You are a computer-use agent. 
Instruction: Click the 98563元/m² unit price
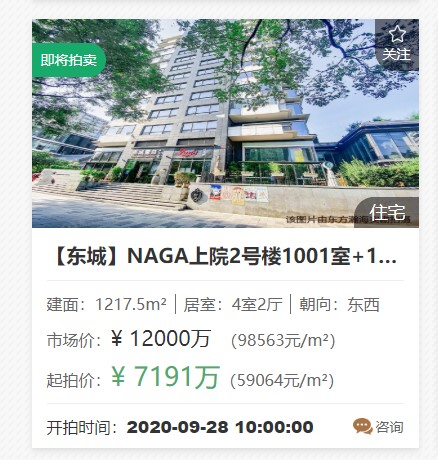(x=283, y=340)
